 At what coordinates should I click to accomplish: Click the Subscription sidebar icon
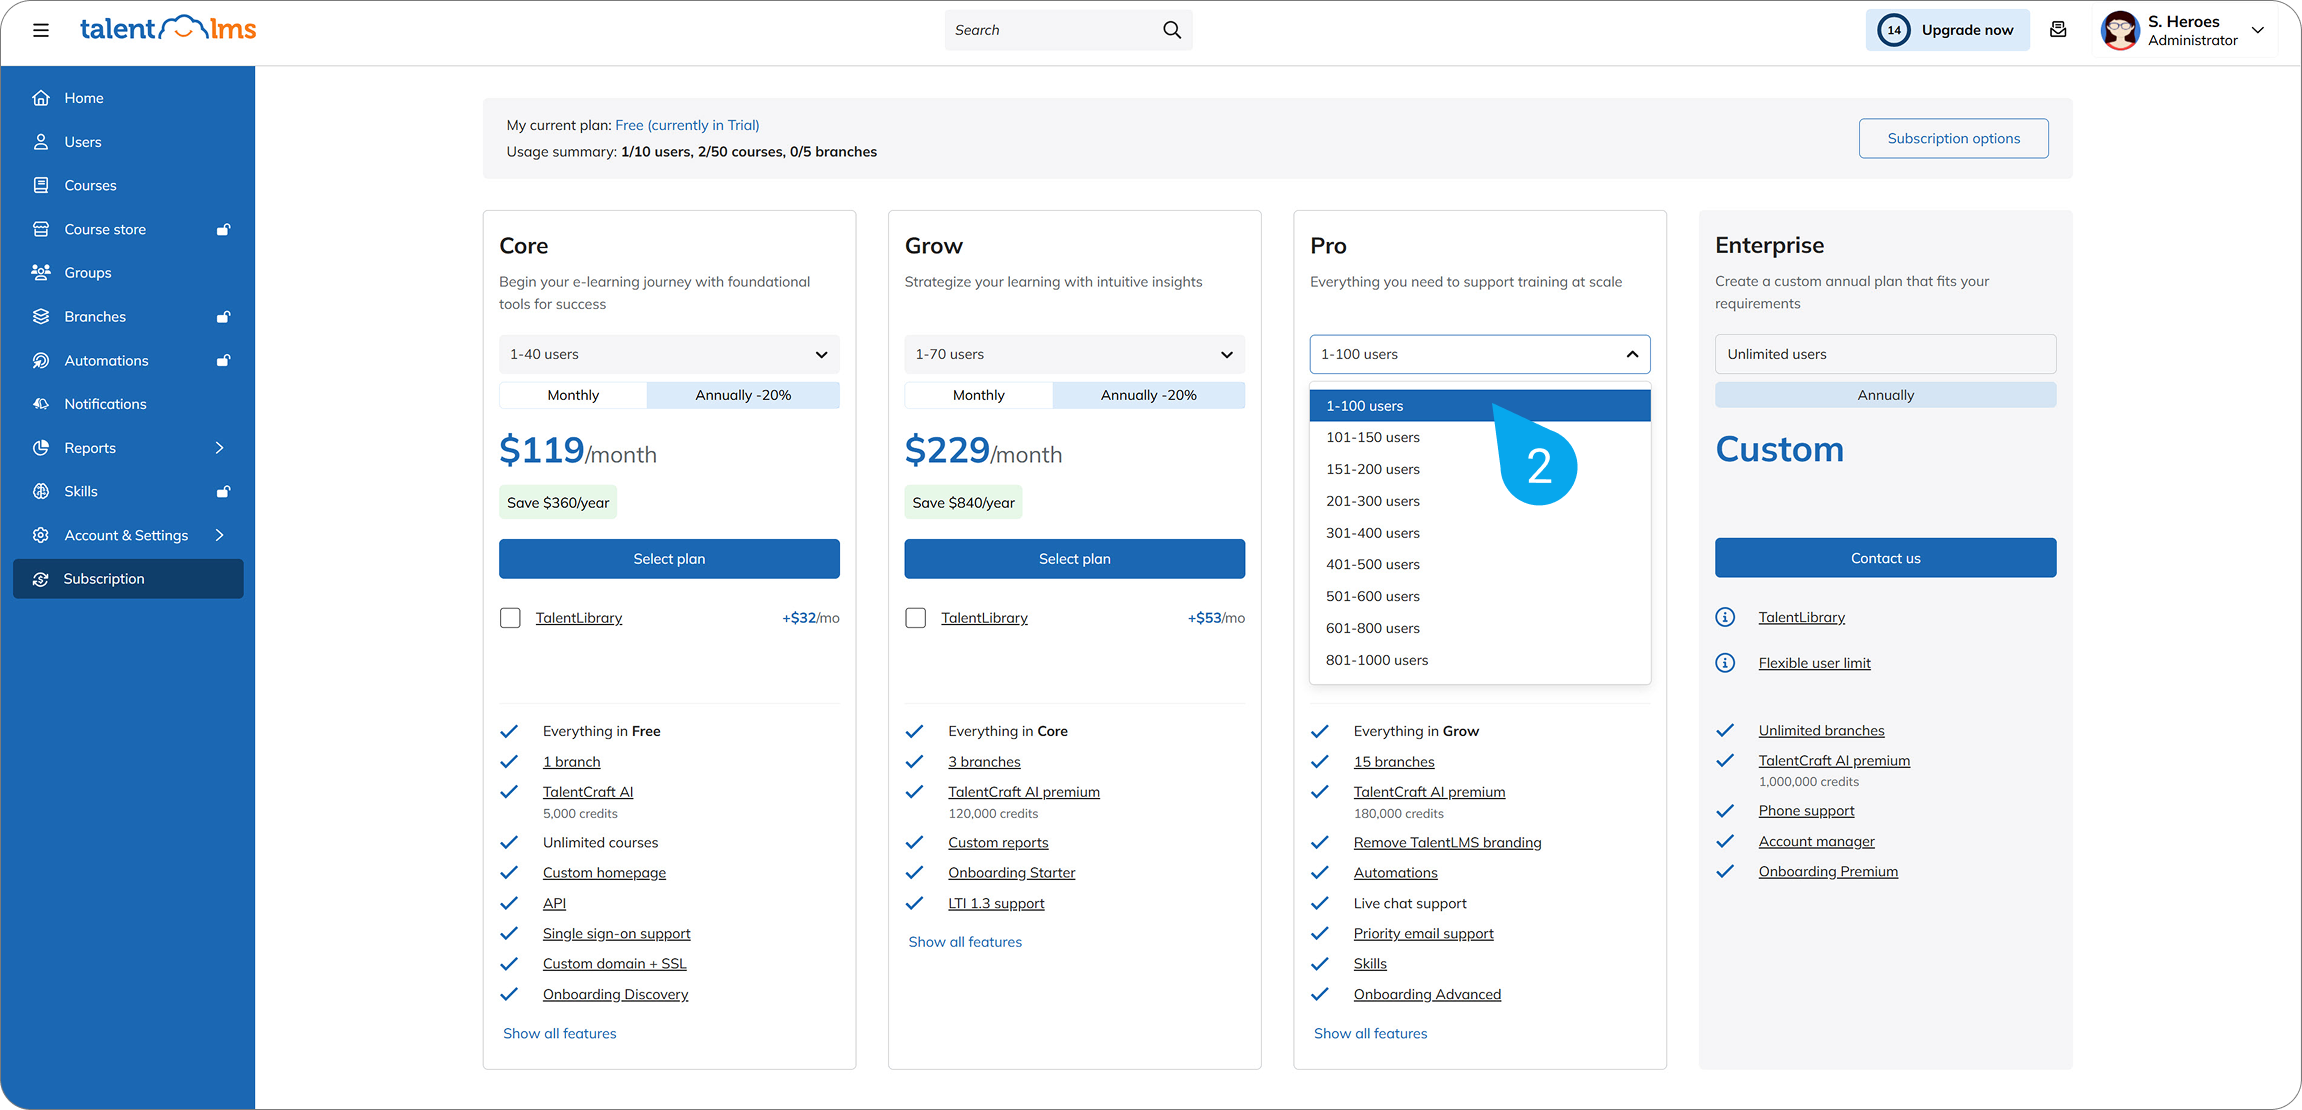(x=41, y=579)
